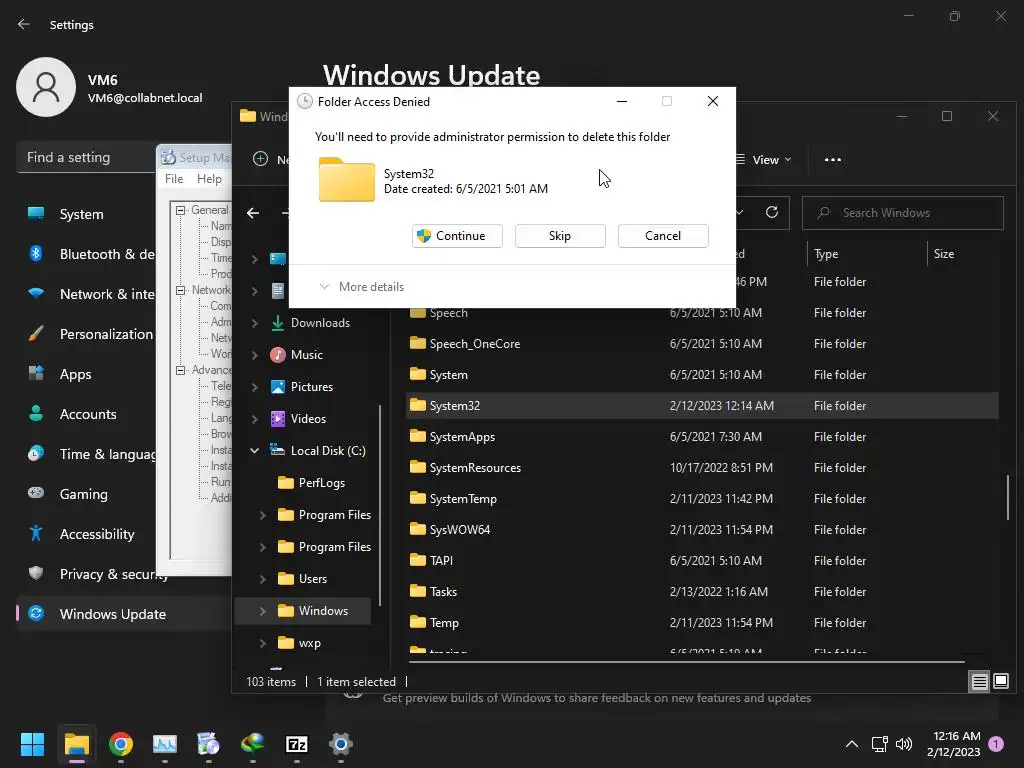
Task: Sort by the Type column header
Action: pos(826,254)
